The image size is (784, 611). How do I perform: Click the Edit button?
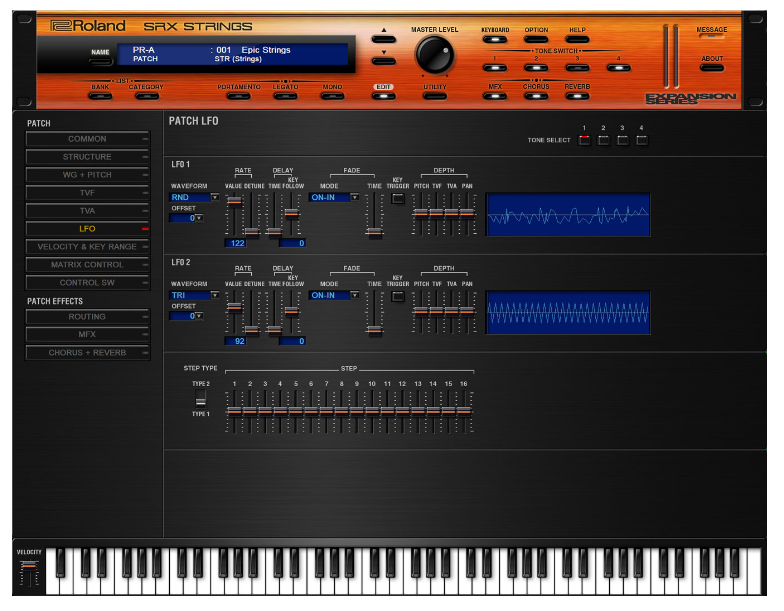coord(384,96)
